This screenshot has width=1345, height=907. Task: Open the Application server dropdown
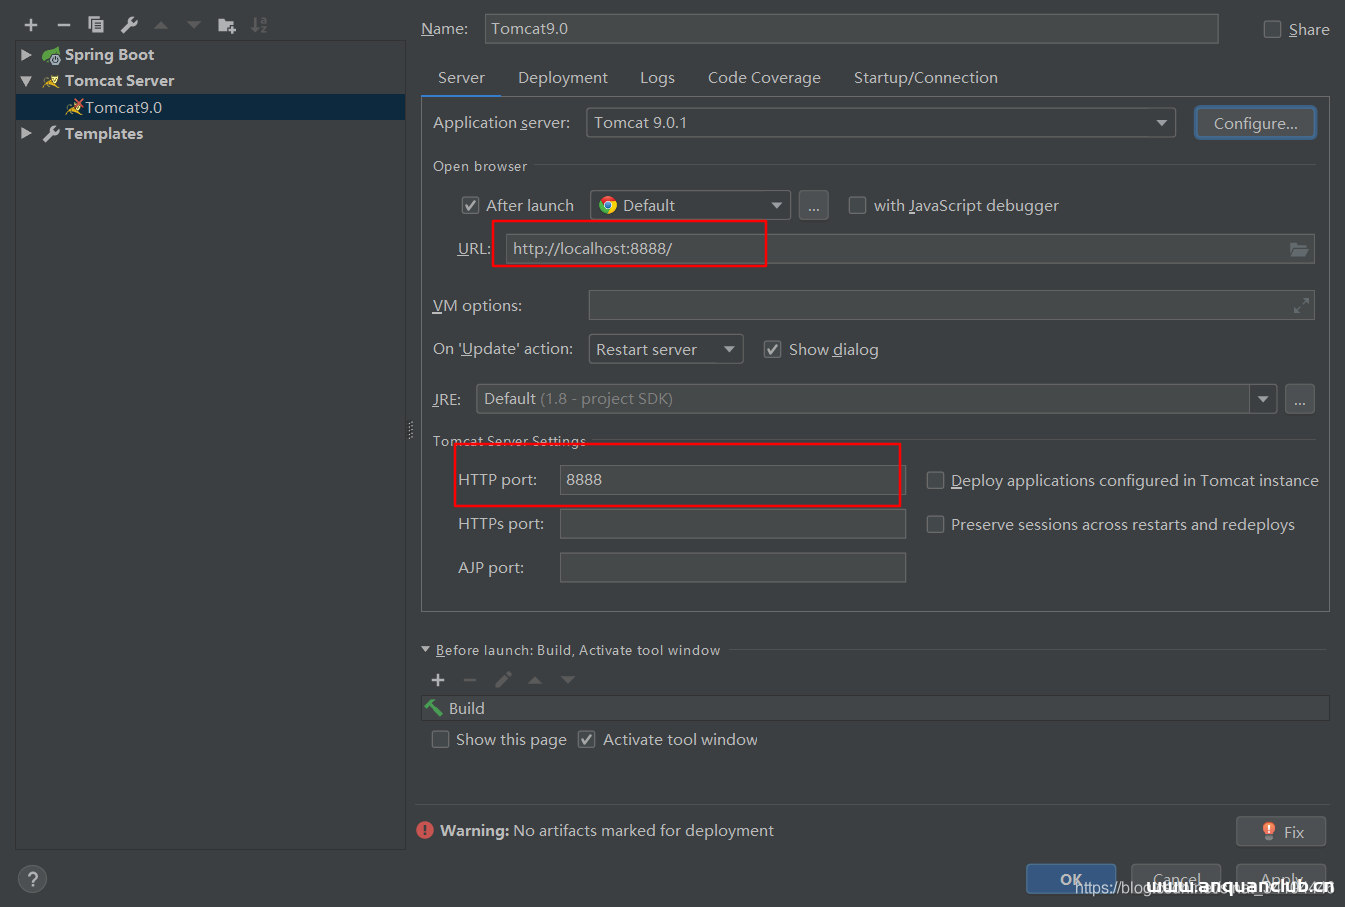(x=880, y=123)
